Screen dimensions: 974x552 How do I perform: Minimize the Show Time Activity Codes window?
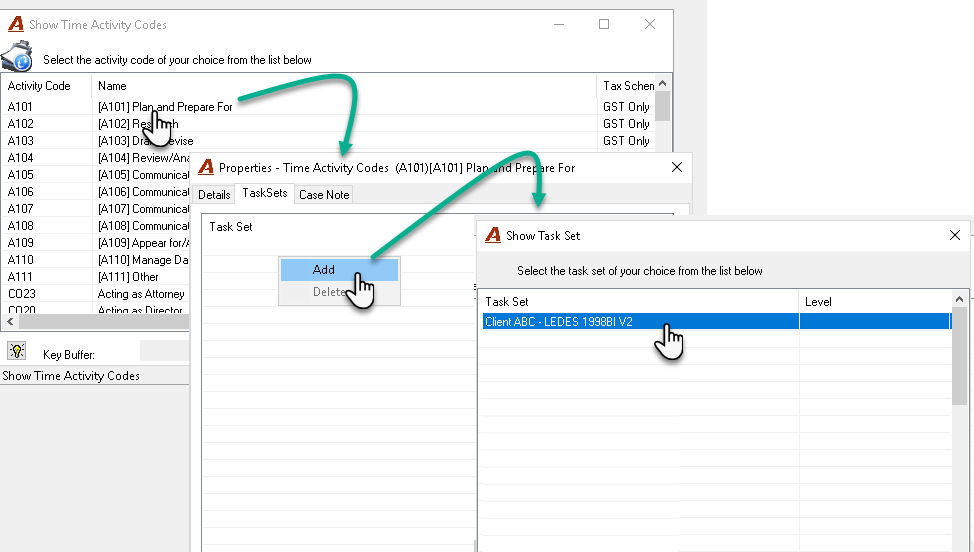559,24
